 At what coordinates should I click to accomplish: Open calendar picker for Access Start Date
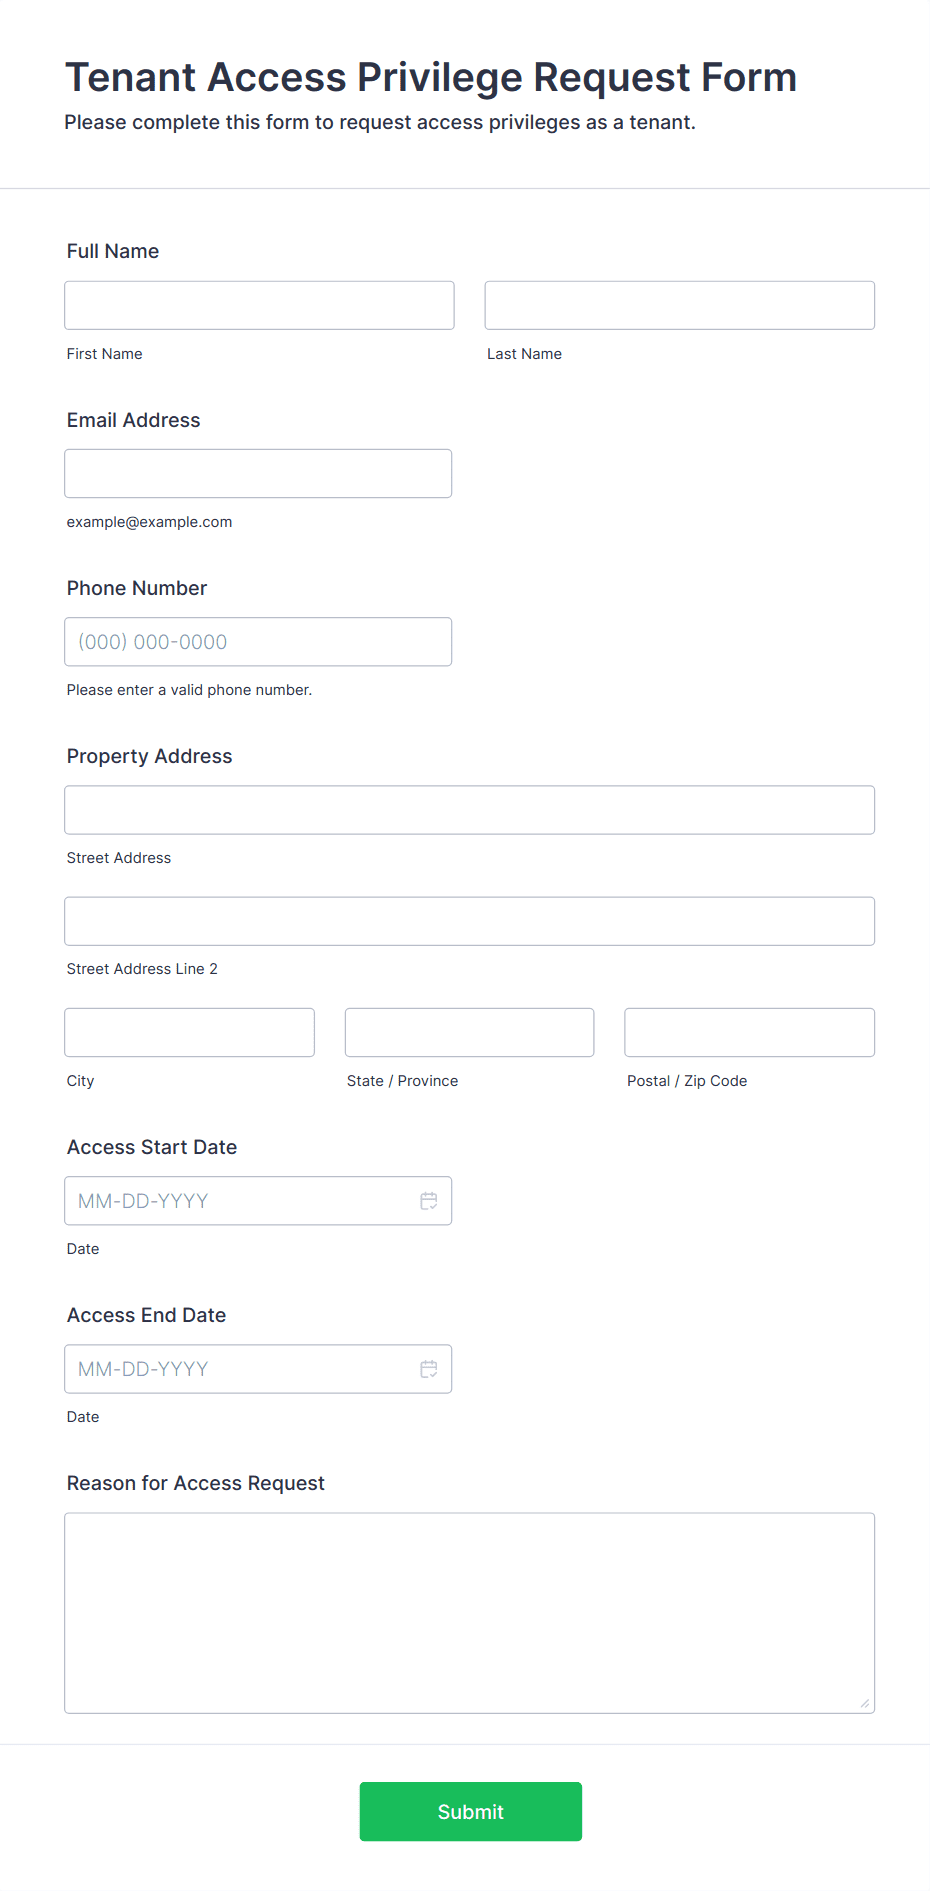pos(428,1201)
